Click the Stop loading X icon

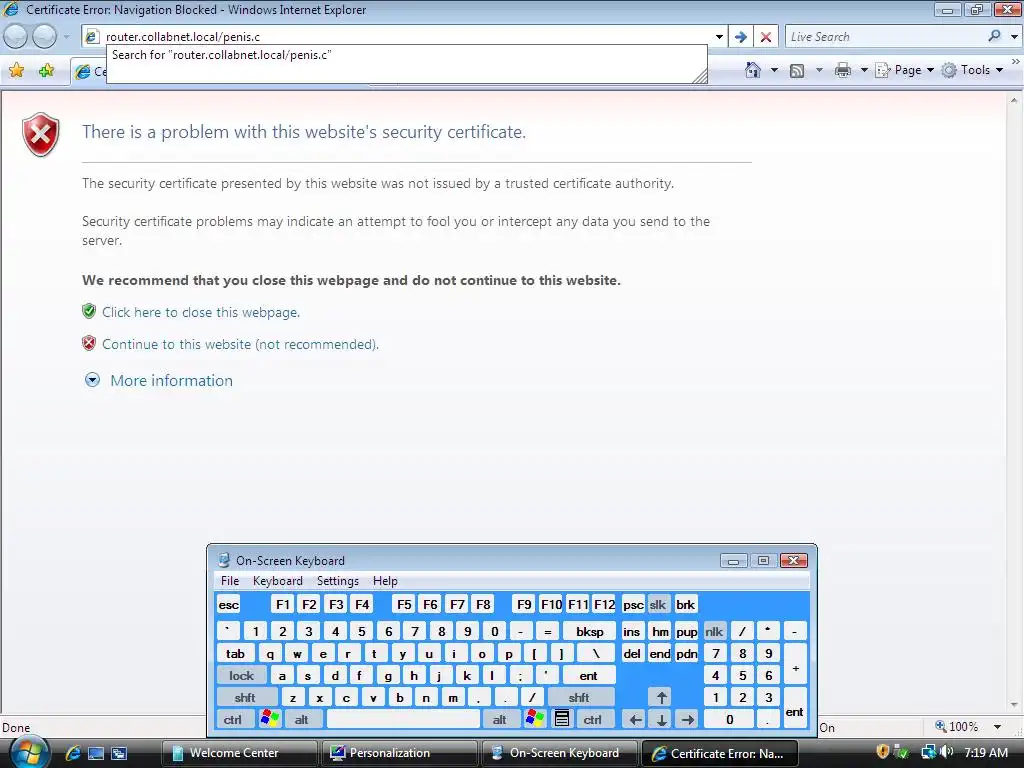pos(766,37)
